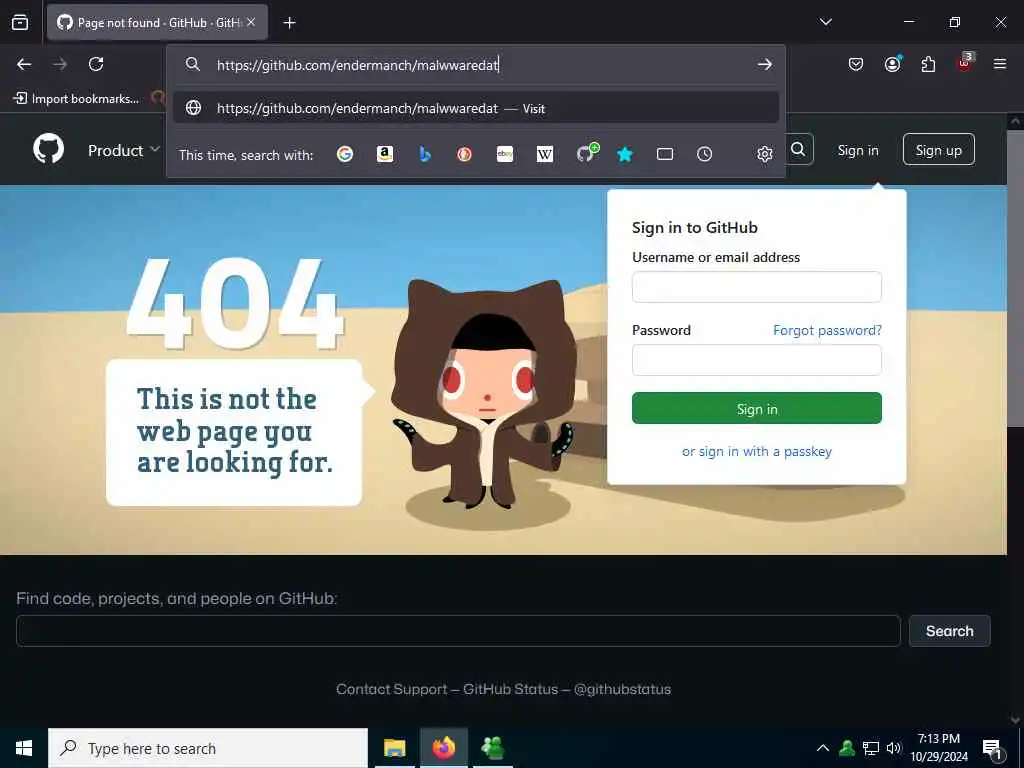1024x768 pixels.
Task: Open a new tab
Action: [289, 22]
